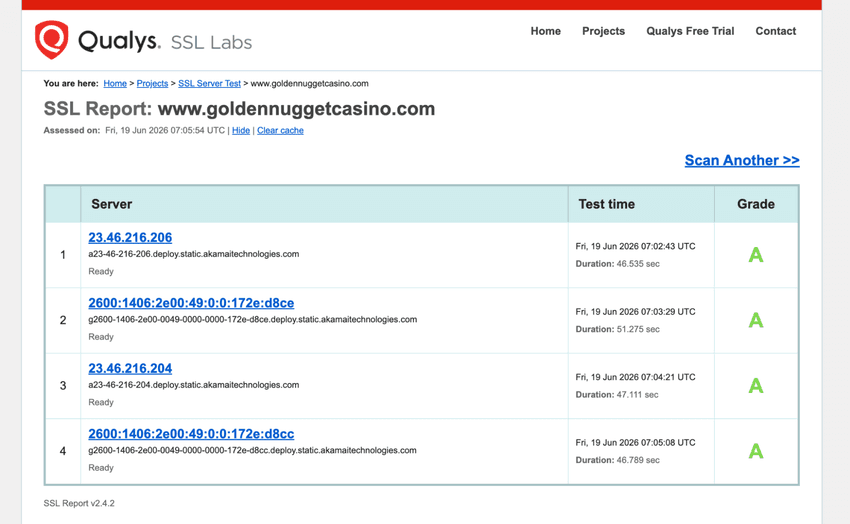Click the SSL Labs title text in header
The height and width of the screenshot is (524, 850).
point(211,43)
